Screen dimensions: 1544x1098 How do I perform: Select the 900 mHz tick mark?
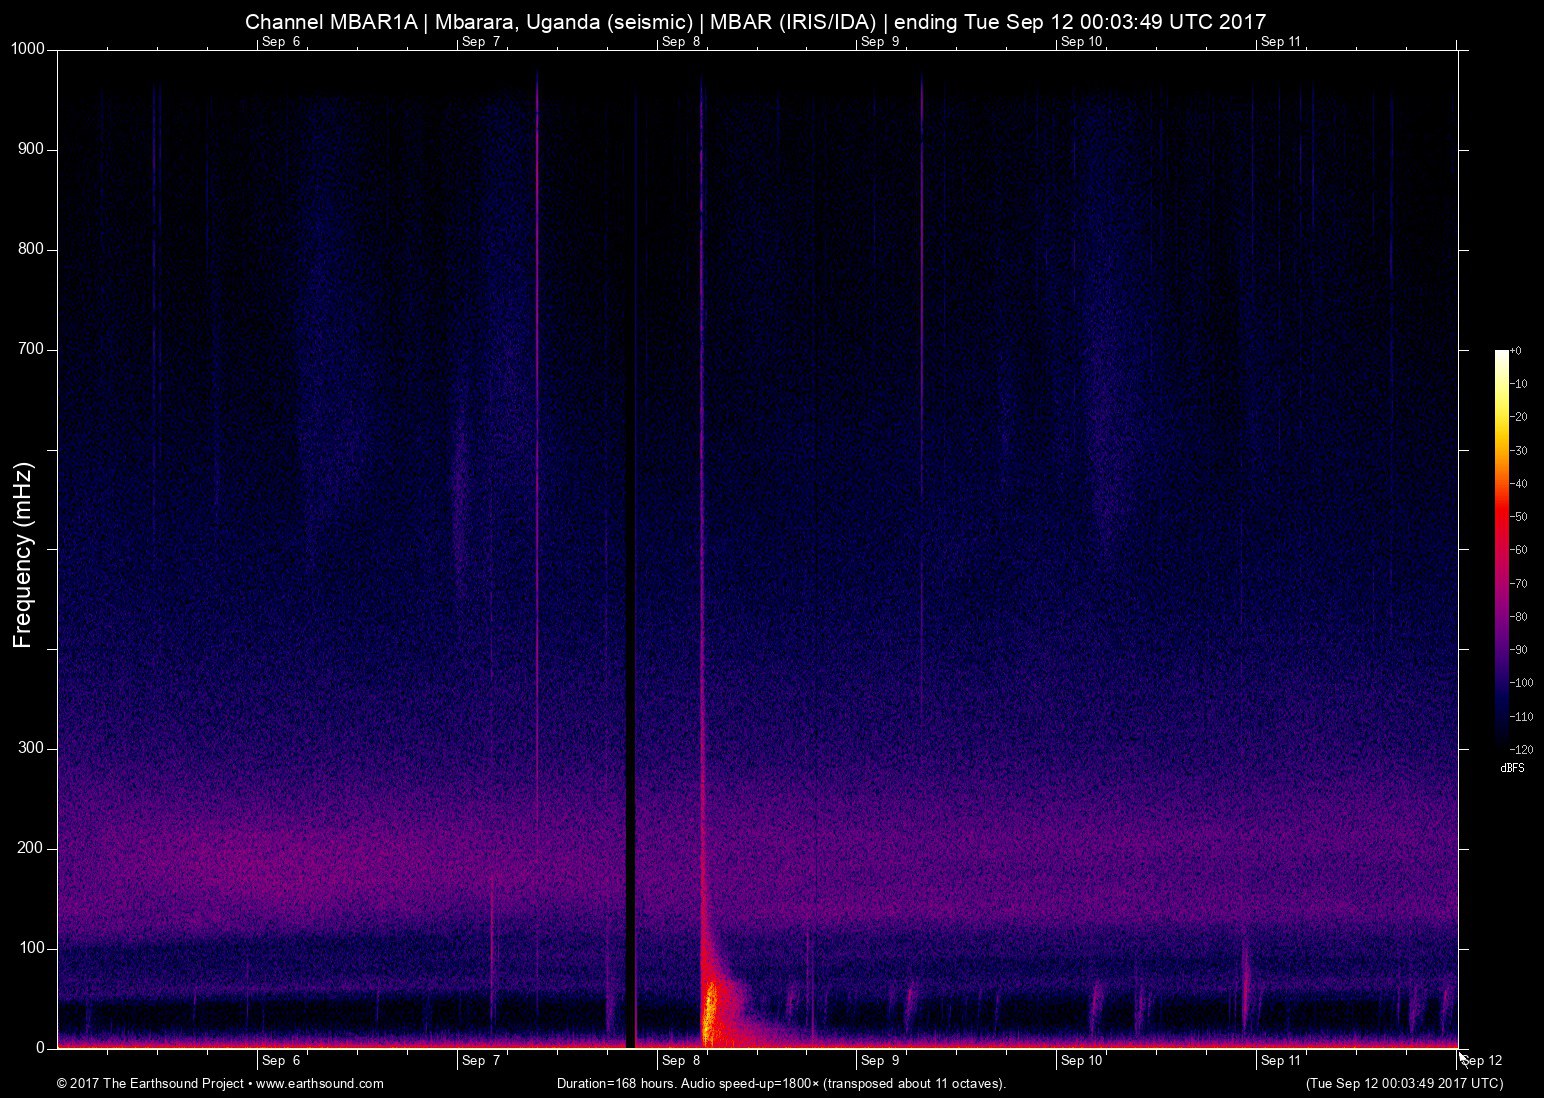(x=48, y=148)
